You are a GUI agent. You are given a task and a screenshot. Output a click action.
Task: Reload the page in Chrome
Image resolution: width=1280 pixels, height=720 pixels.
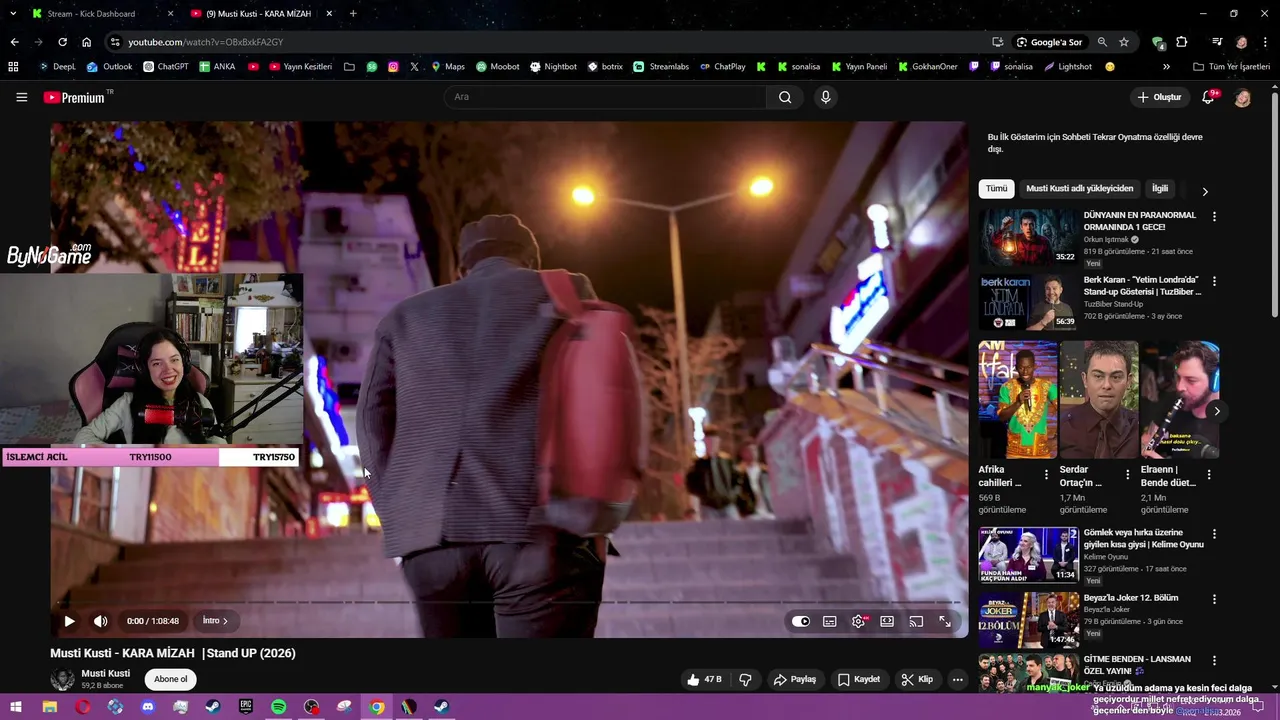click(62, 42)
